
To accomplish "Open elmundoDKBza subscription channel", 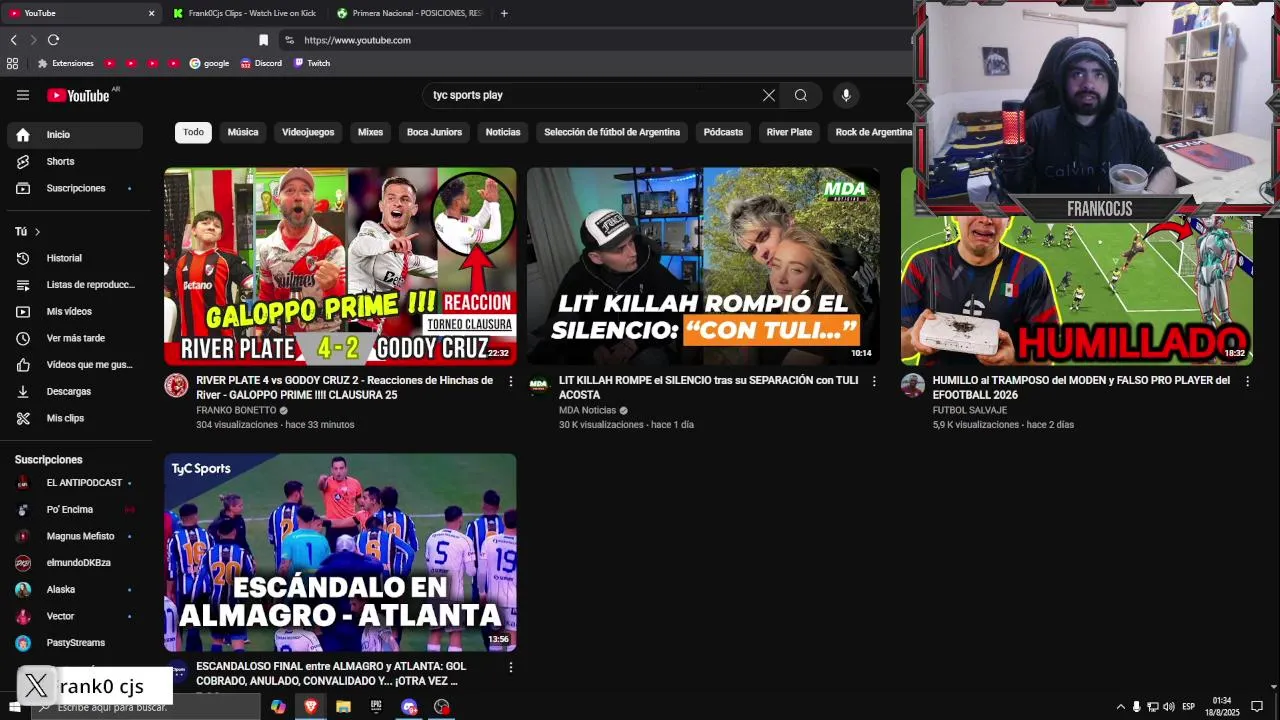I will point(74,563).
